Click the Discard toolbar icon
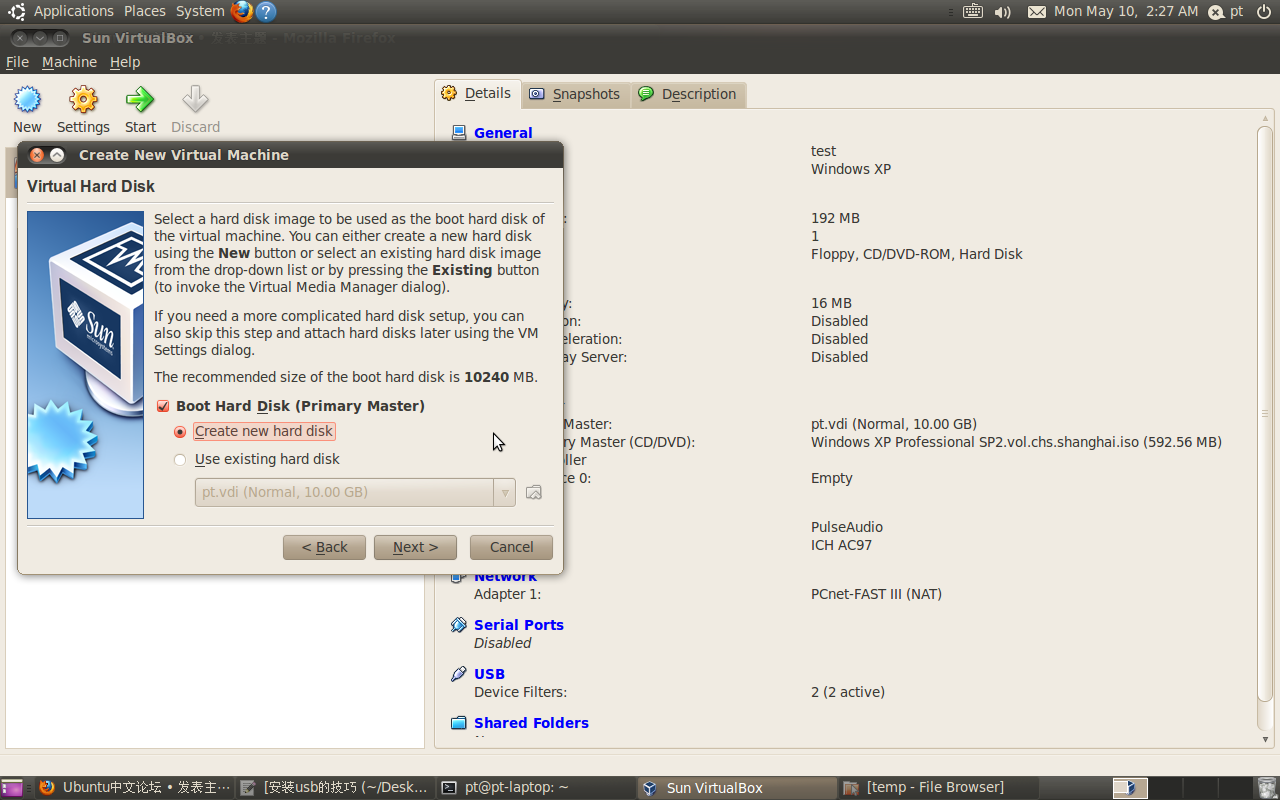Image resolution: width=1280 pixels, height=800 pixels. (x=195, y=100)
